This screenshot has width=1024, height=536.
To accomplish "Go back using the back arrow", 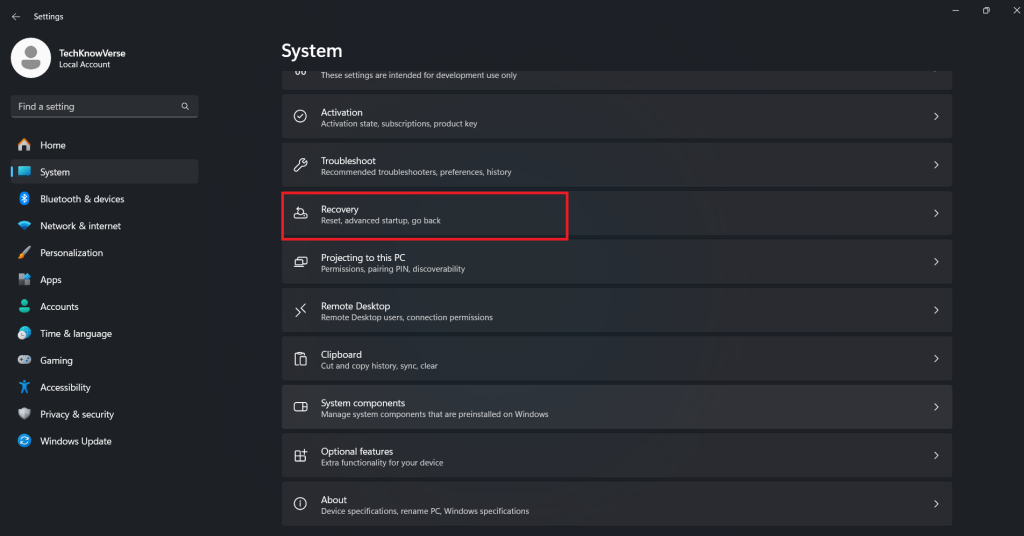I will (x=15, y=17).
